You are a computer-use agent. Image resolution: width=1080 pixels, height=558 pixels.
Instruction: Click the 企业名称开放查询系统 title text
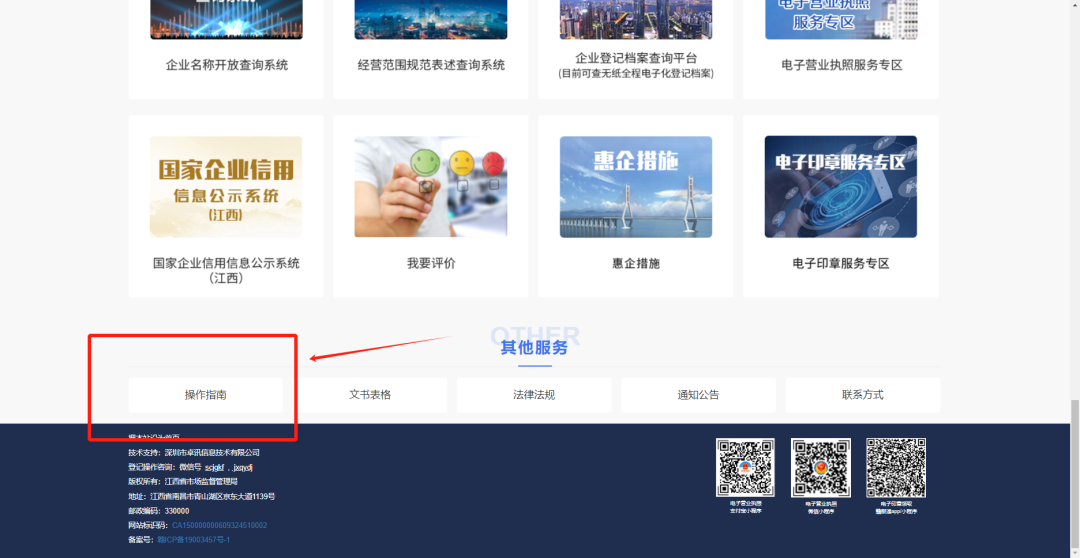[x=227, y=65]
